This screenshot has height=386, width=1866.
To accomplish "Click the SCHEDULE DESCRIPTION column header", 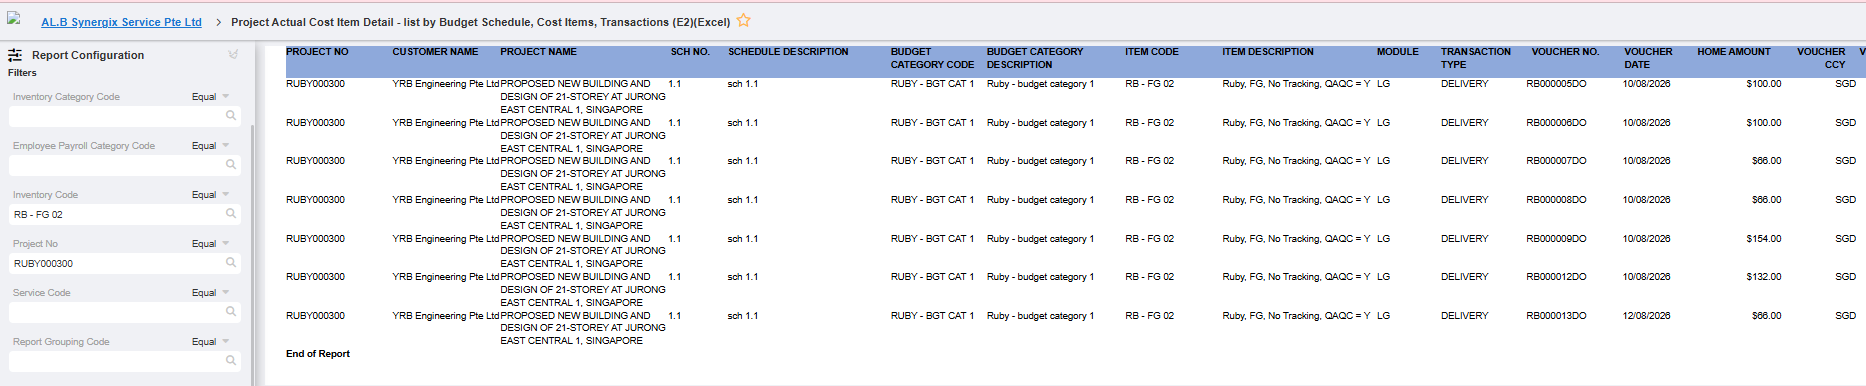I will pos(788,52).
